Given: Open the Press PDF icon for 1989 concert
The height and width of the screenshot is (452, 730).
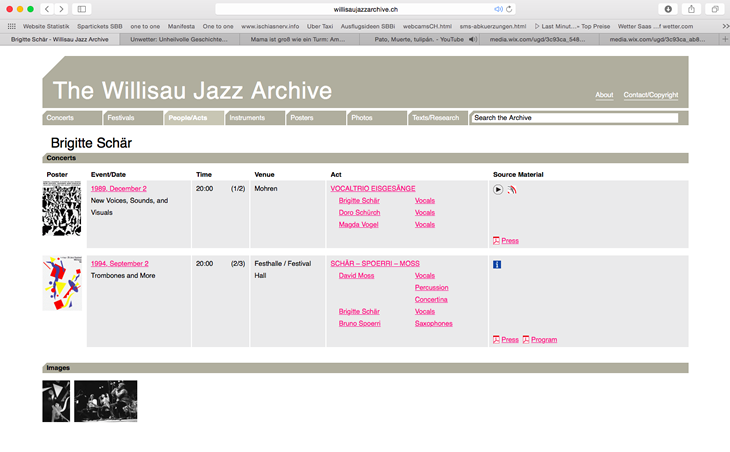Looking at the screenshot, I should click(496, 241).
